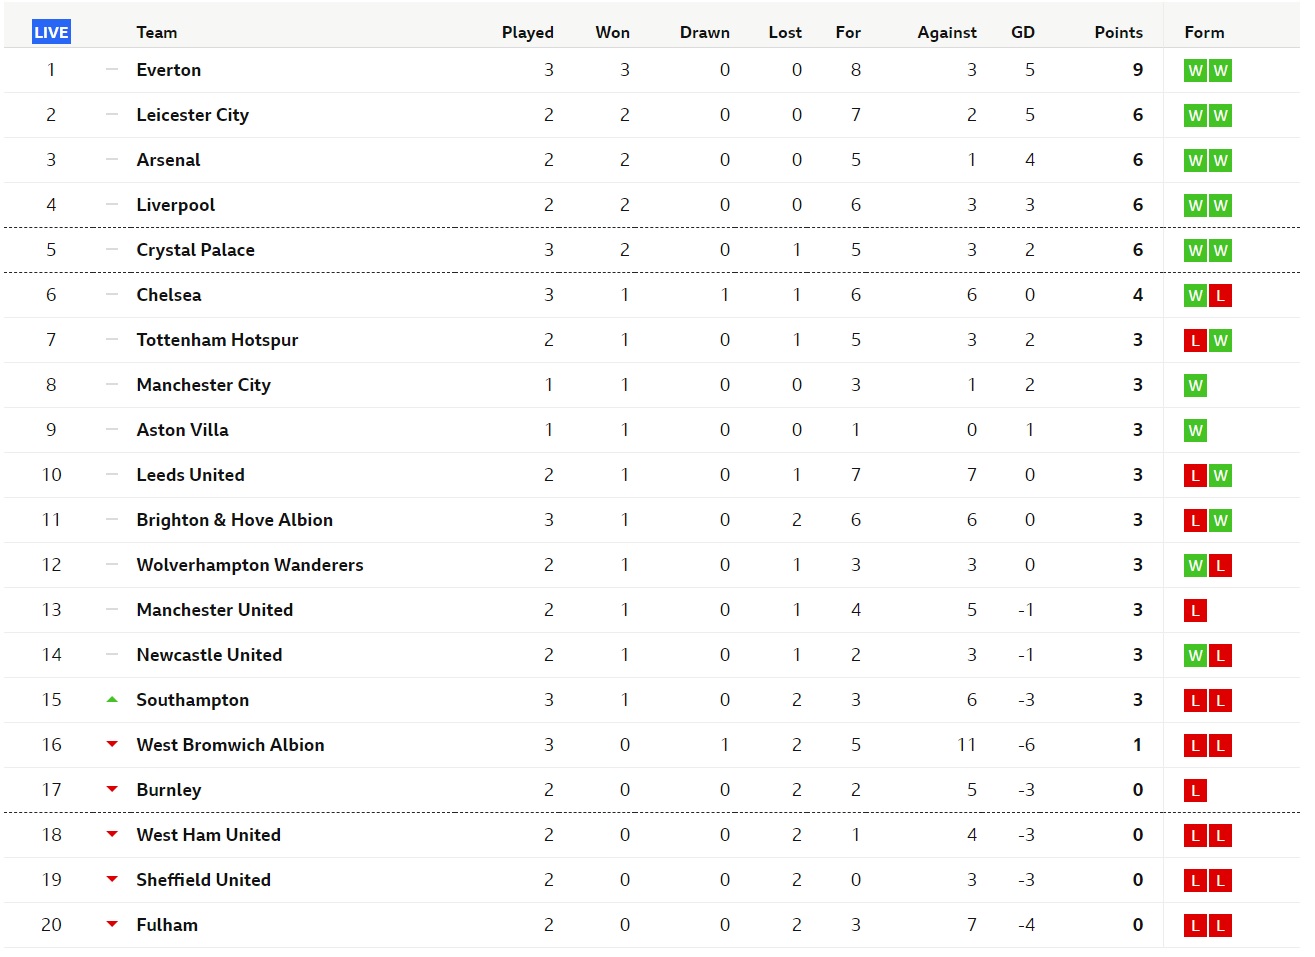Open the Everton team link
Image resolution: width=1315 pixels, height=957 pixels.
[x=169, y=70]
